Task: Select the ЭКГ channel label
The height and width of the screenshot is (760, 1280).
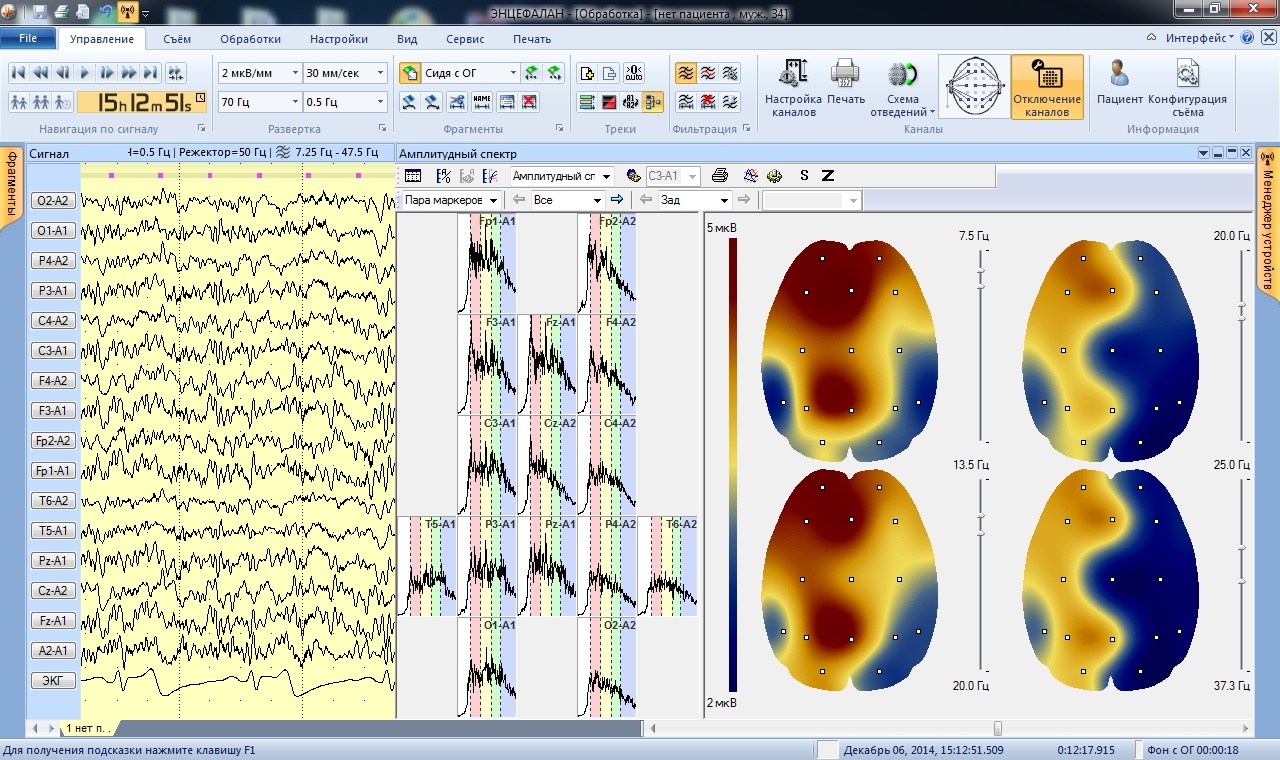Action: 53,681
